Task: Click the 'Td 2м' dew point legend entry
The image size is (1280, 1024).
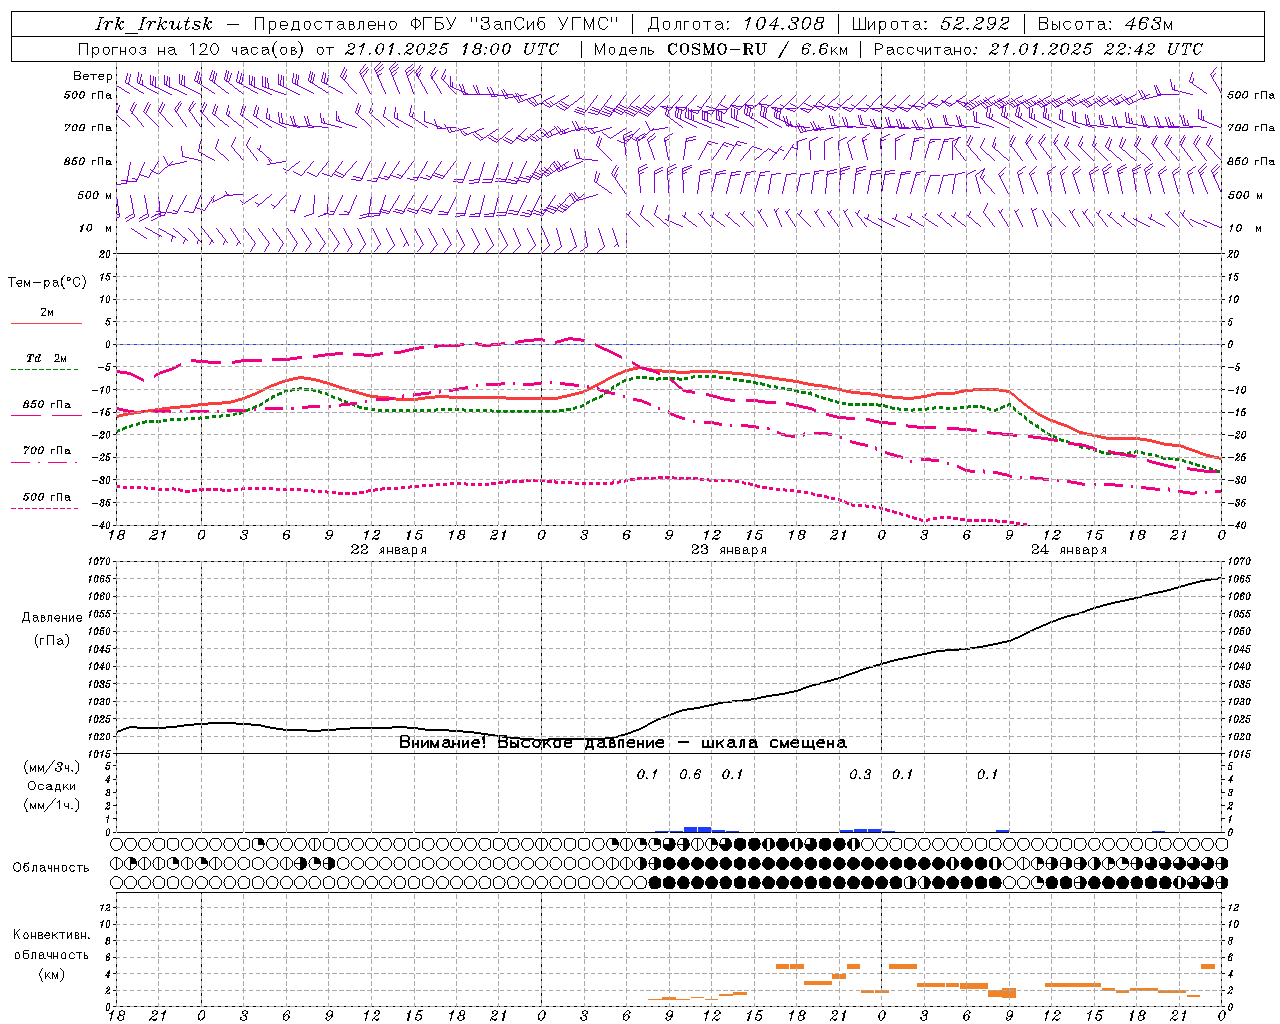Action: pos(47,358)
